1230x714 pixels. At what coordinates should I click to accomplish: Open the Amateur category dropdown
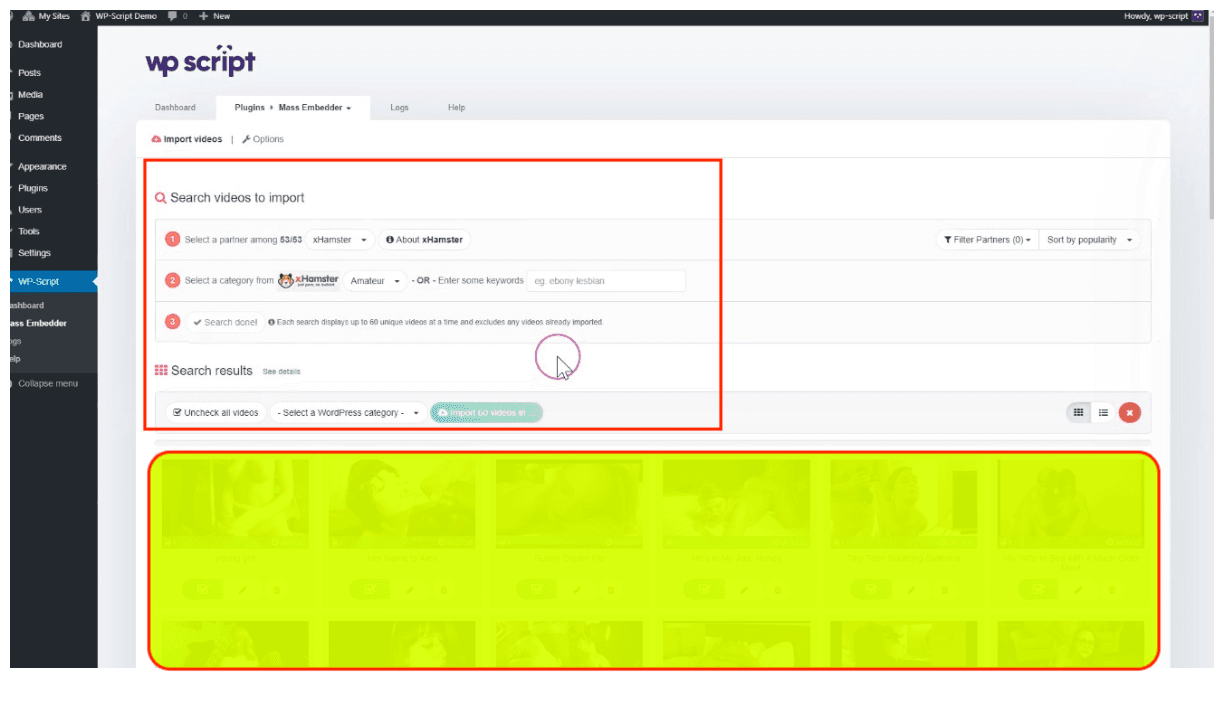coord(375,281)
